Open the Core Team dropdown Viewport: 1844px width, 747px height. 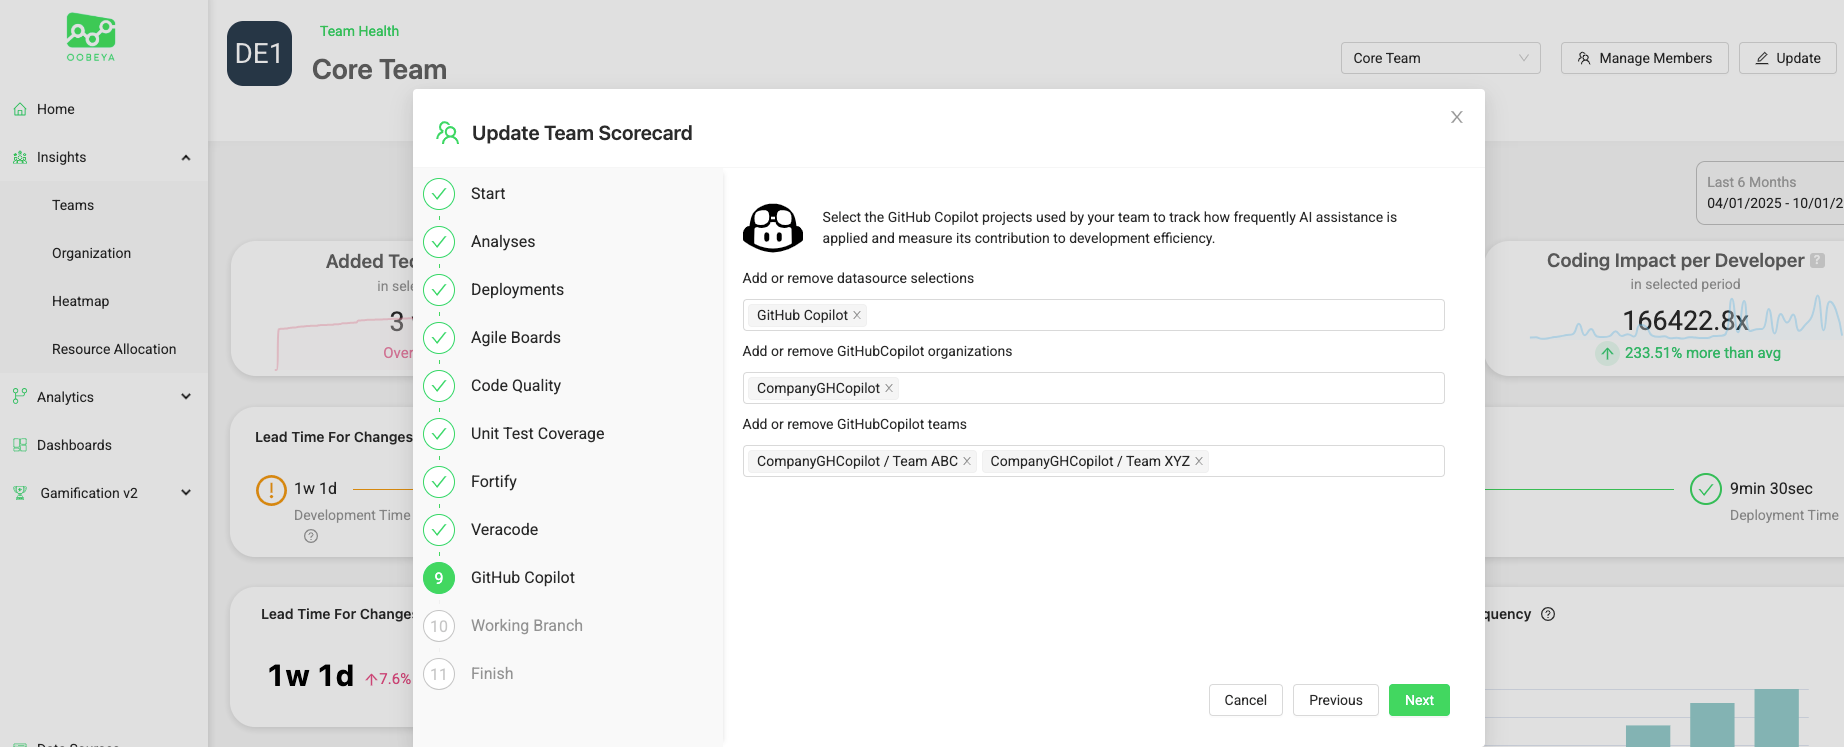click(1440, 58)
